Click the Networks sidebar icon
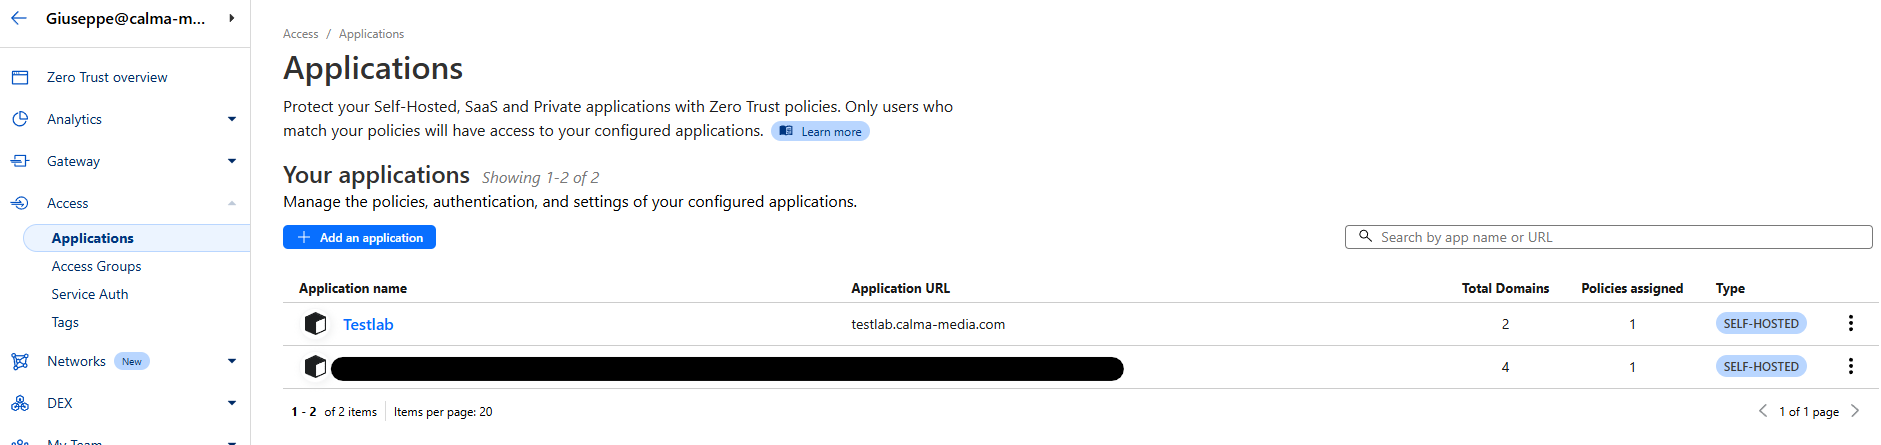The width and height of the screenshot is (1881, 445). click(20, 361)
